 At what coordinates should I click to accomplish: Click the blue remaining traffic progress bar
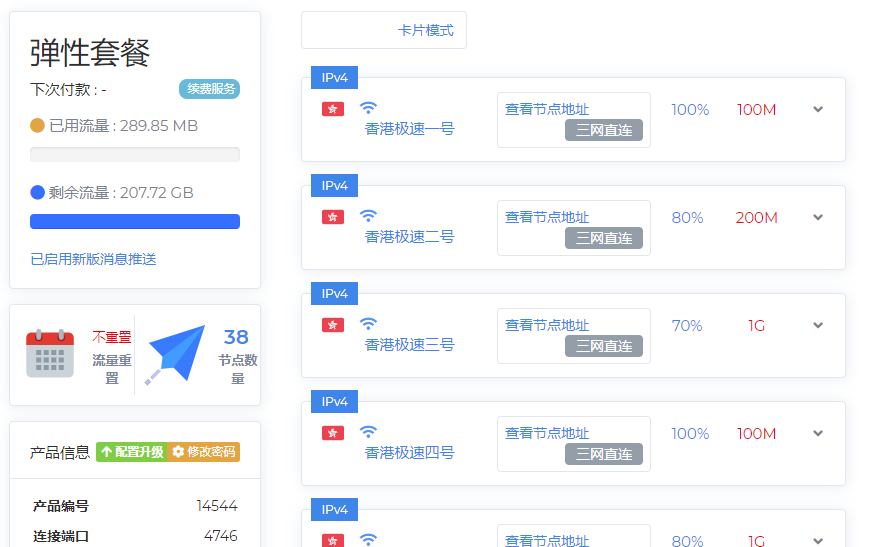135,221
